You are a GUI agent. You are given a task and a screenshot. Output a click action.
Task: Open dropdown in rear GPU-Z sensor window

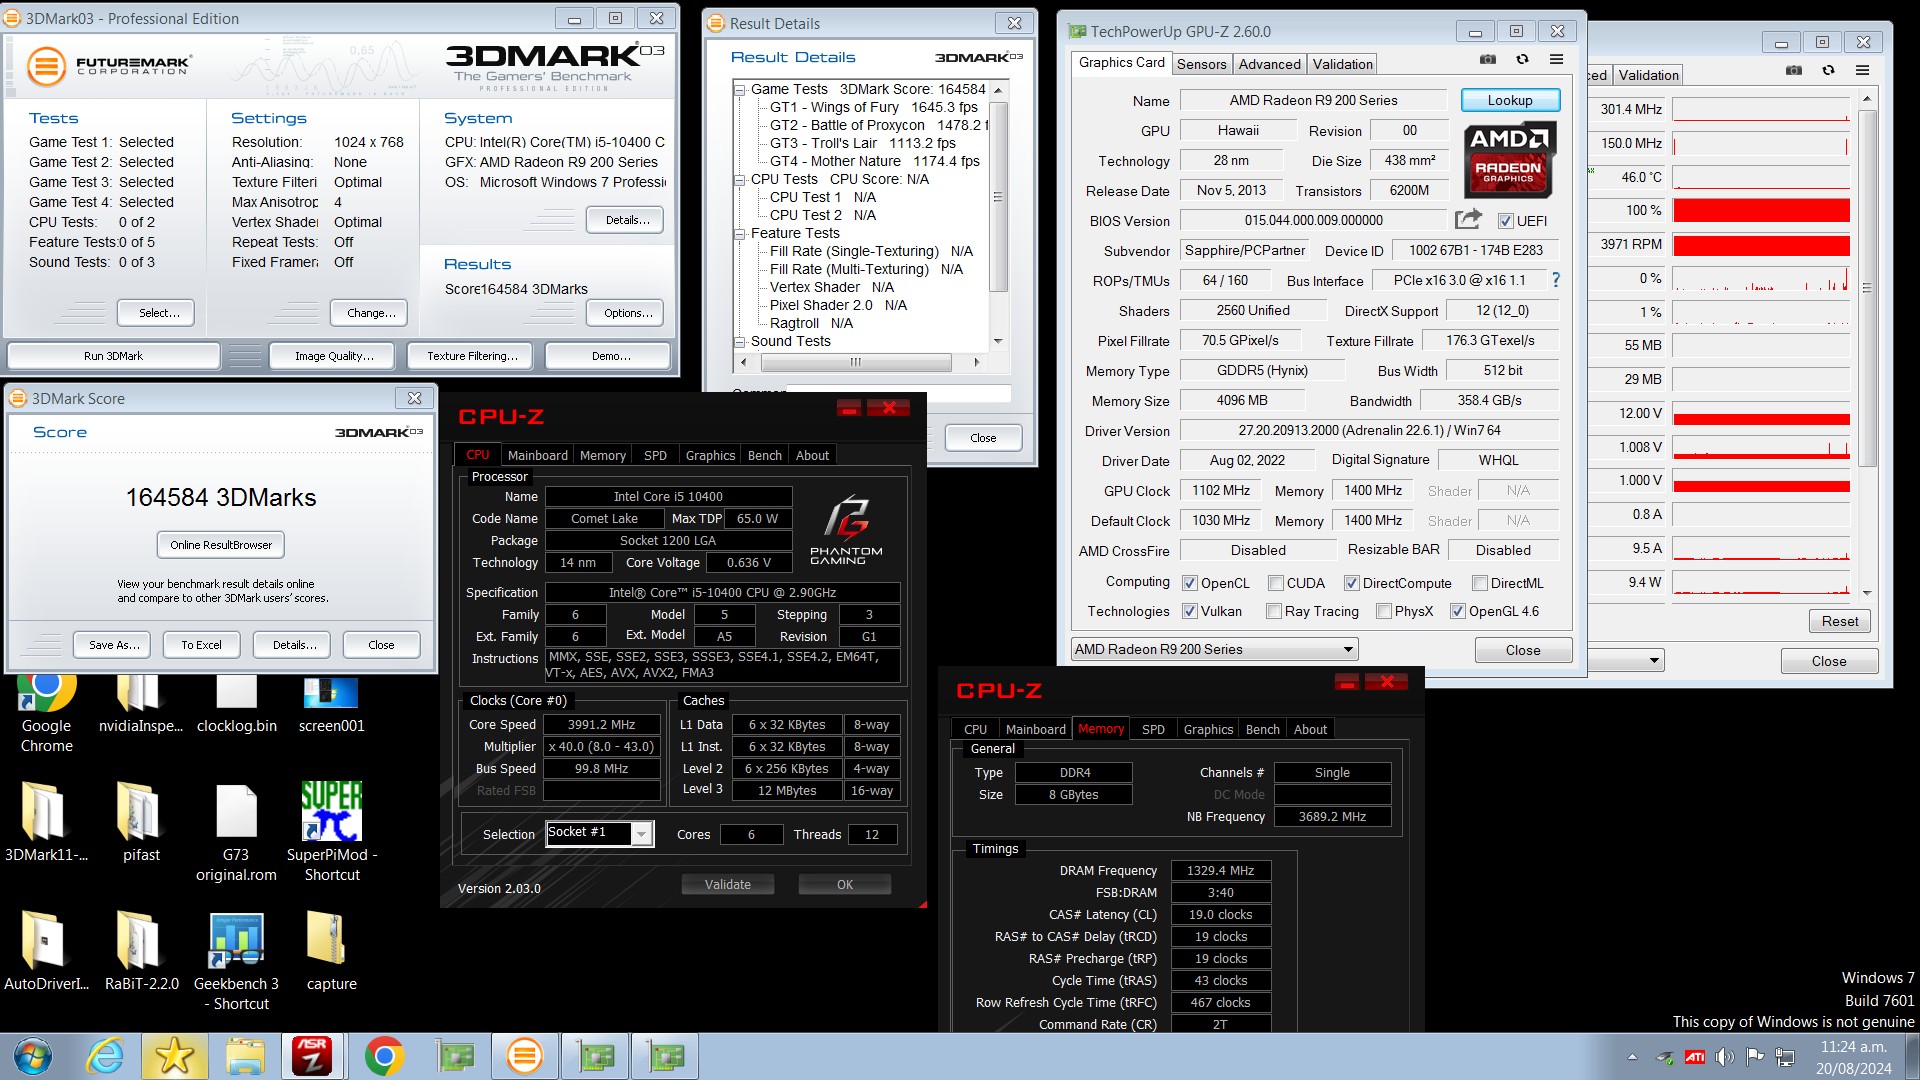click(x=1654, y=660)
